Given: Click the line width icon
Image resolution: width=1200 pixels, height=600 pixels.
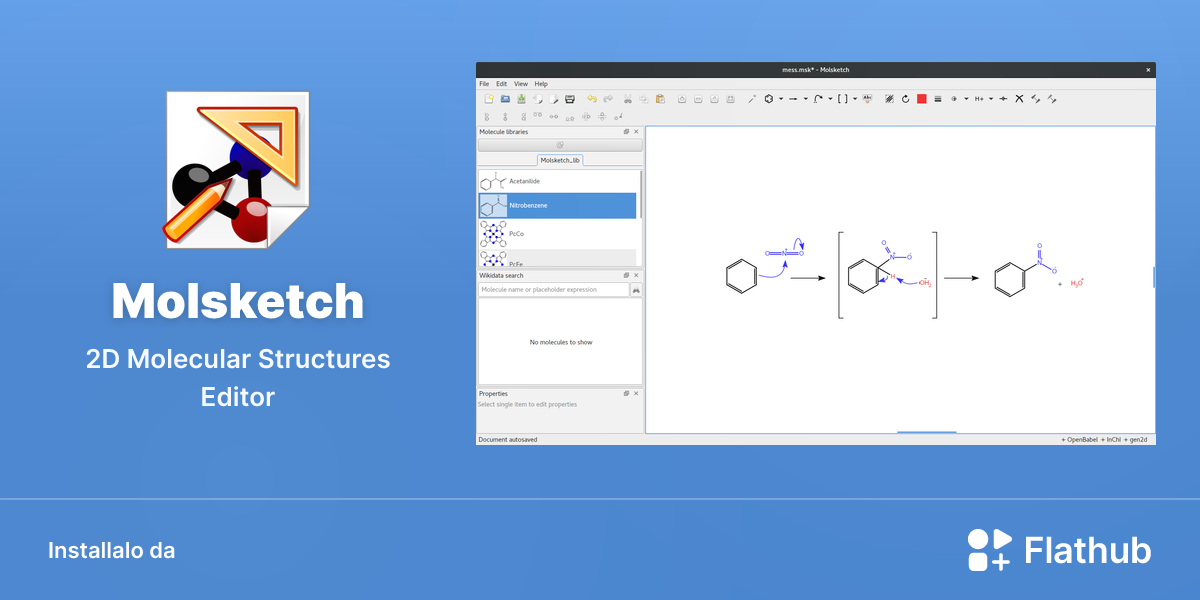Looking at the screenshot, I should [x=938, y=99].
